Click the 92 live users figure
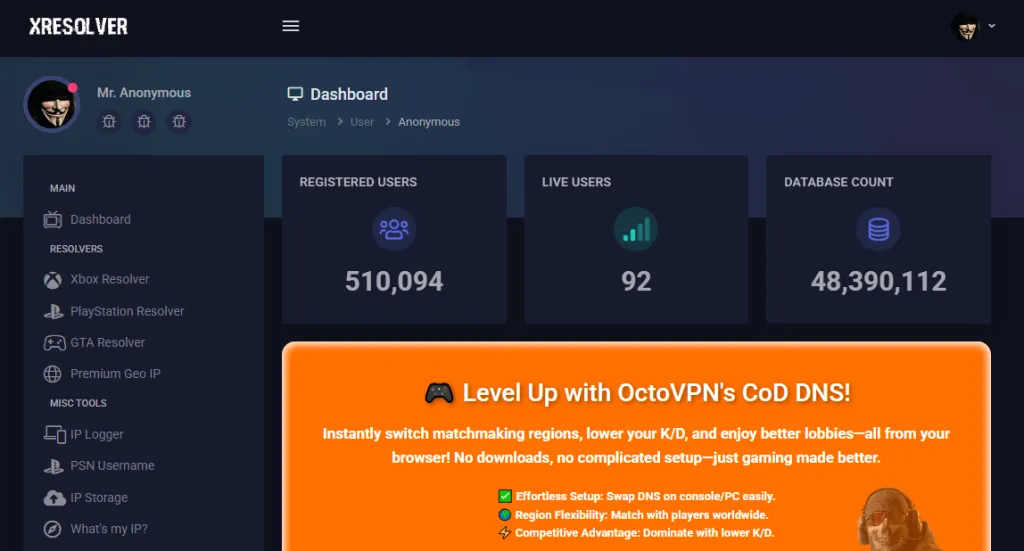 (x=636, y=281)
